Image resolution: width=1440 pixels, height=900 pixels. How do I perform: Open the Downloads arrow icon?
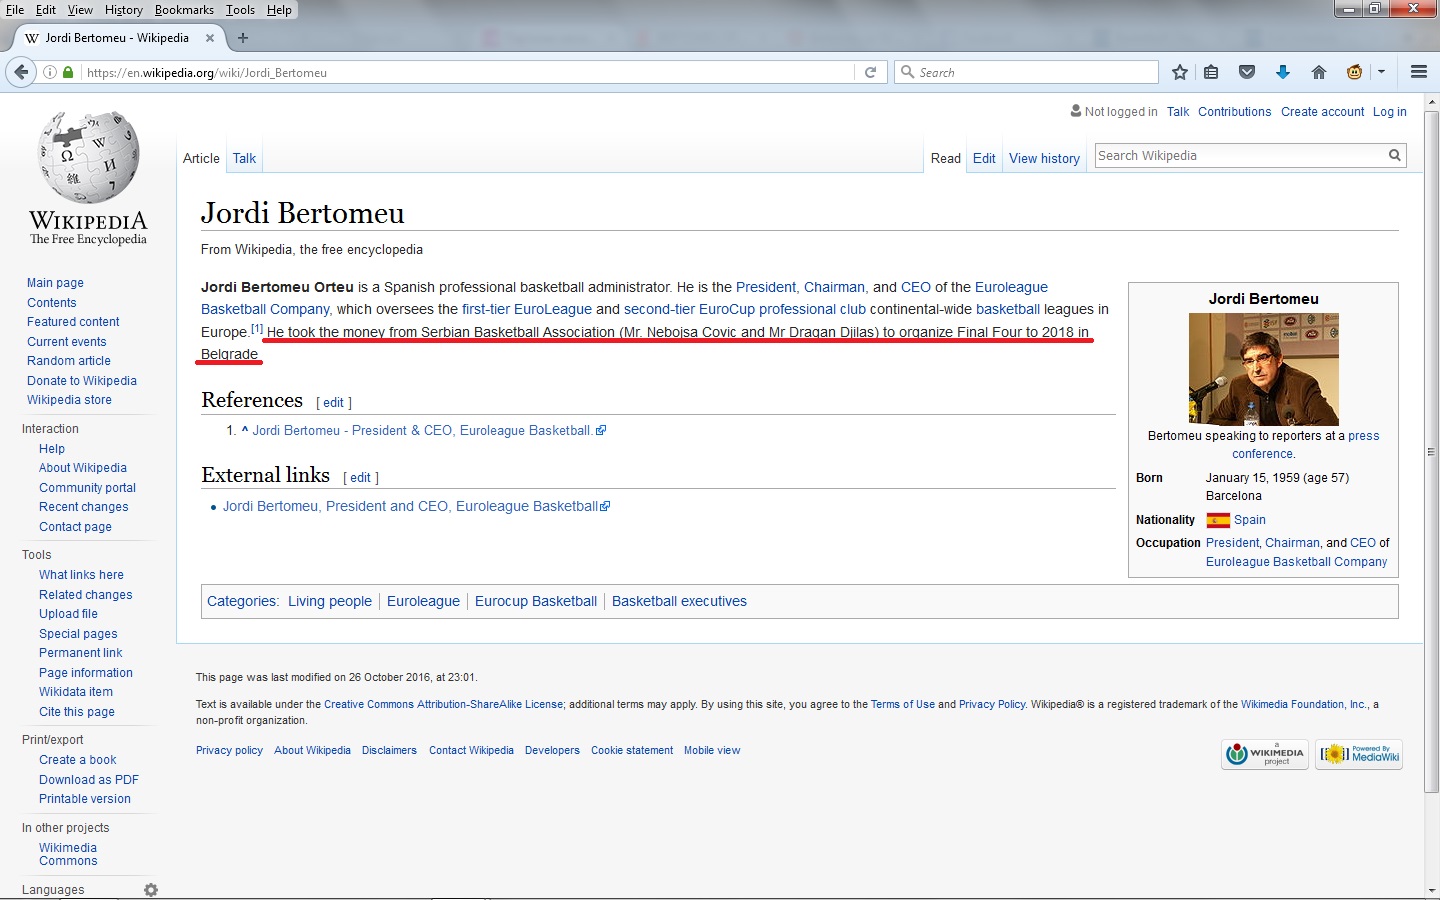coord(1283,72)
